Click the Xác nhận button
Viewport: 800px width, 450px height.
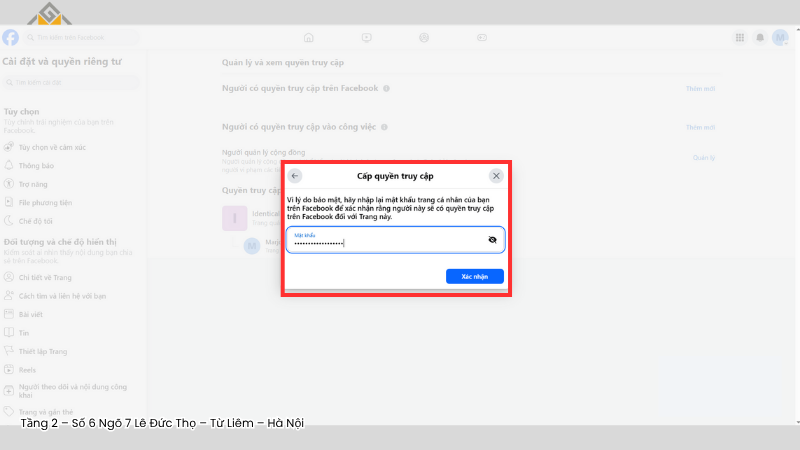(x=474, y=276)
